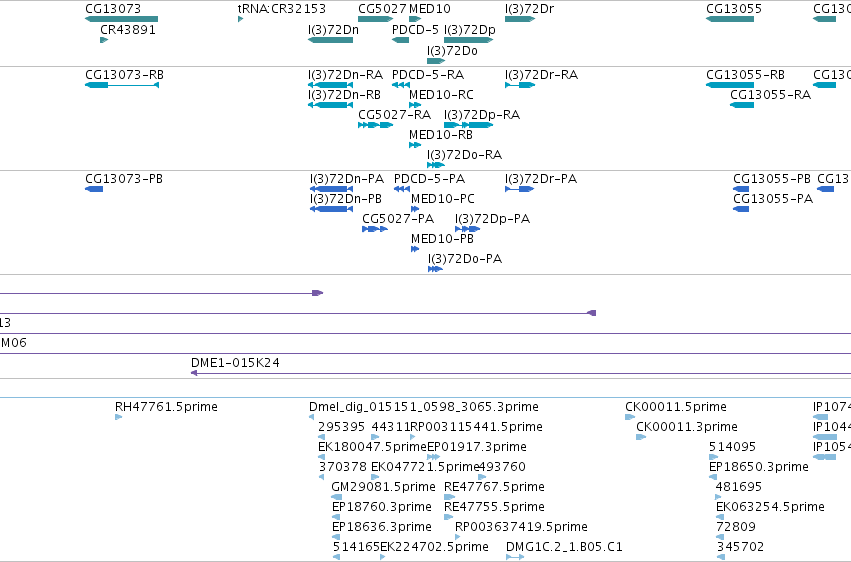Click protein CG5027-PA

pos(375,229)
